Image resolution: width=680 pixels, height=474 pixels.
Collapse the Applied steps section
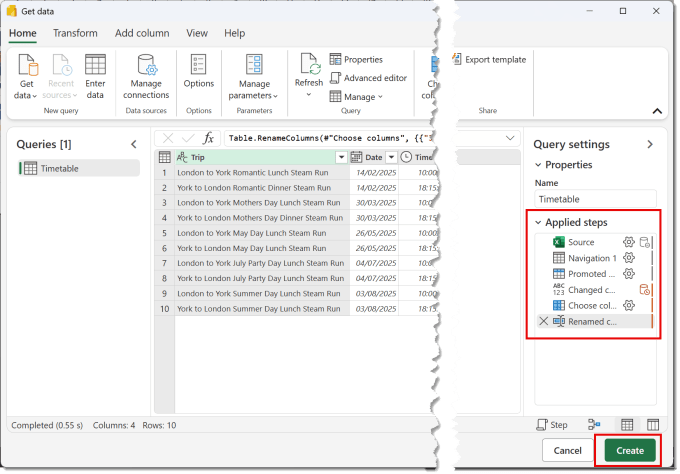click(538, 222)
